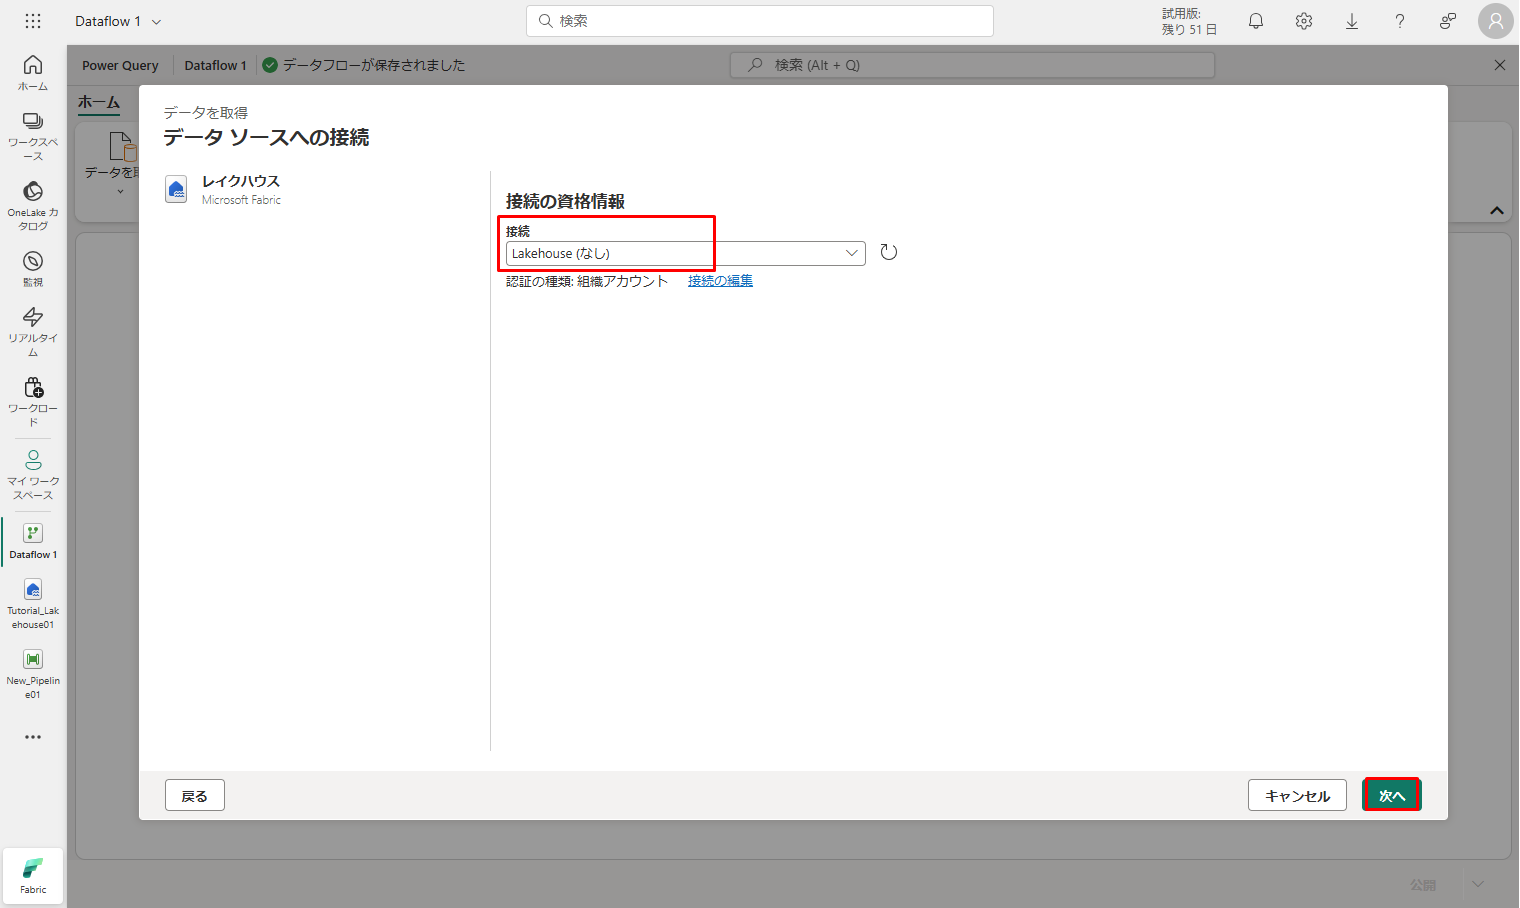Click the 認証の種類: 組織アカウント text
The height and width of the screenshot is (908, 1520).
tap(587, 281)
